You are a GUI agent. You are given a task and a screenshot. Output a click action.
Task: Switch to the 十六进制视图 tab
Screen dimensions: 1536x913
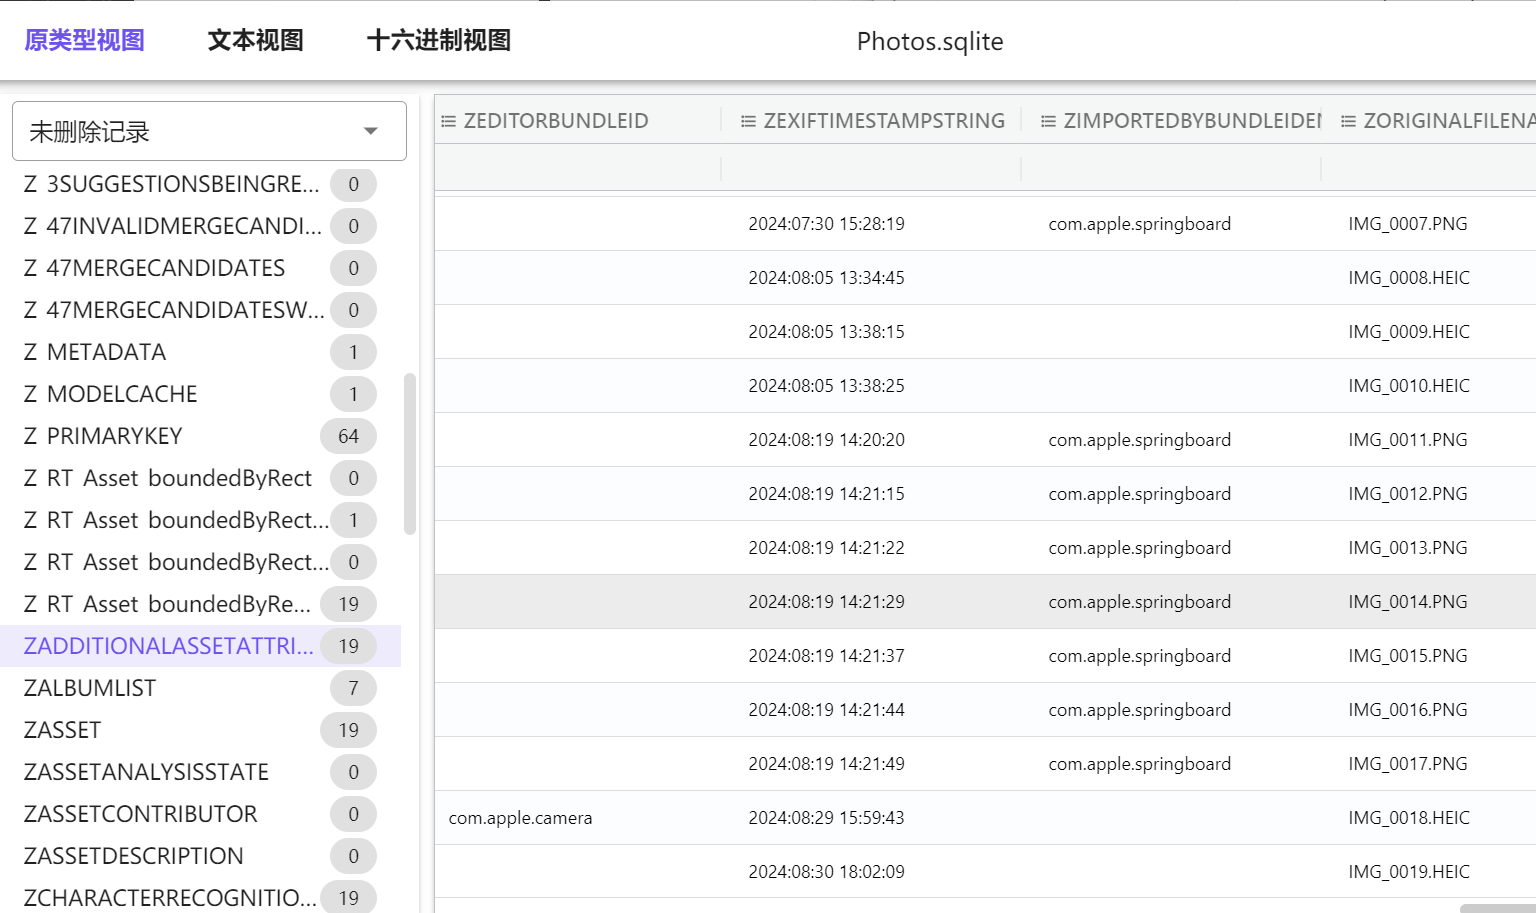pyautogui.click(x=439, y=40)
